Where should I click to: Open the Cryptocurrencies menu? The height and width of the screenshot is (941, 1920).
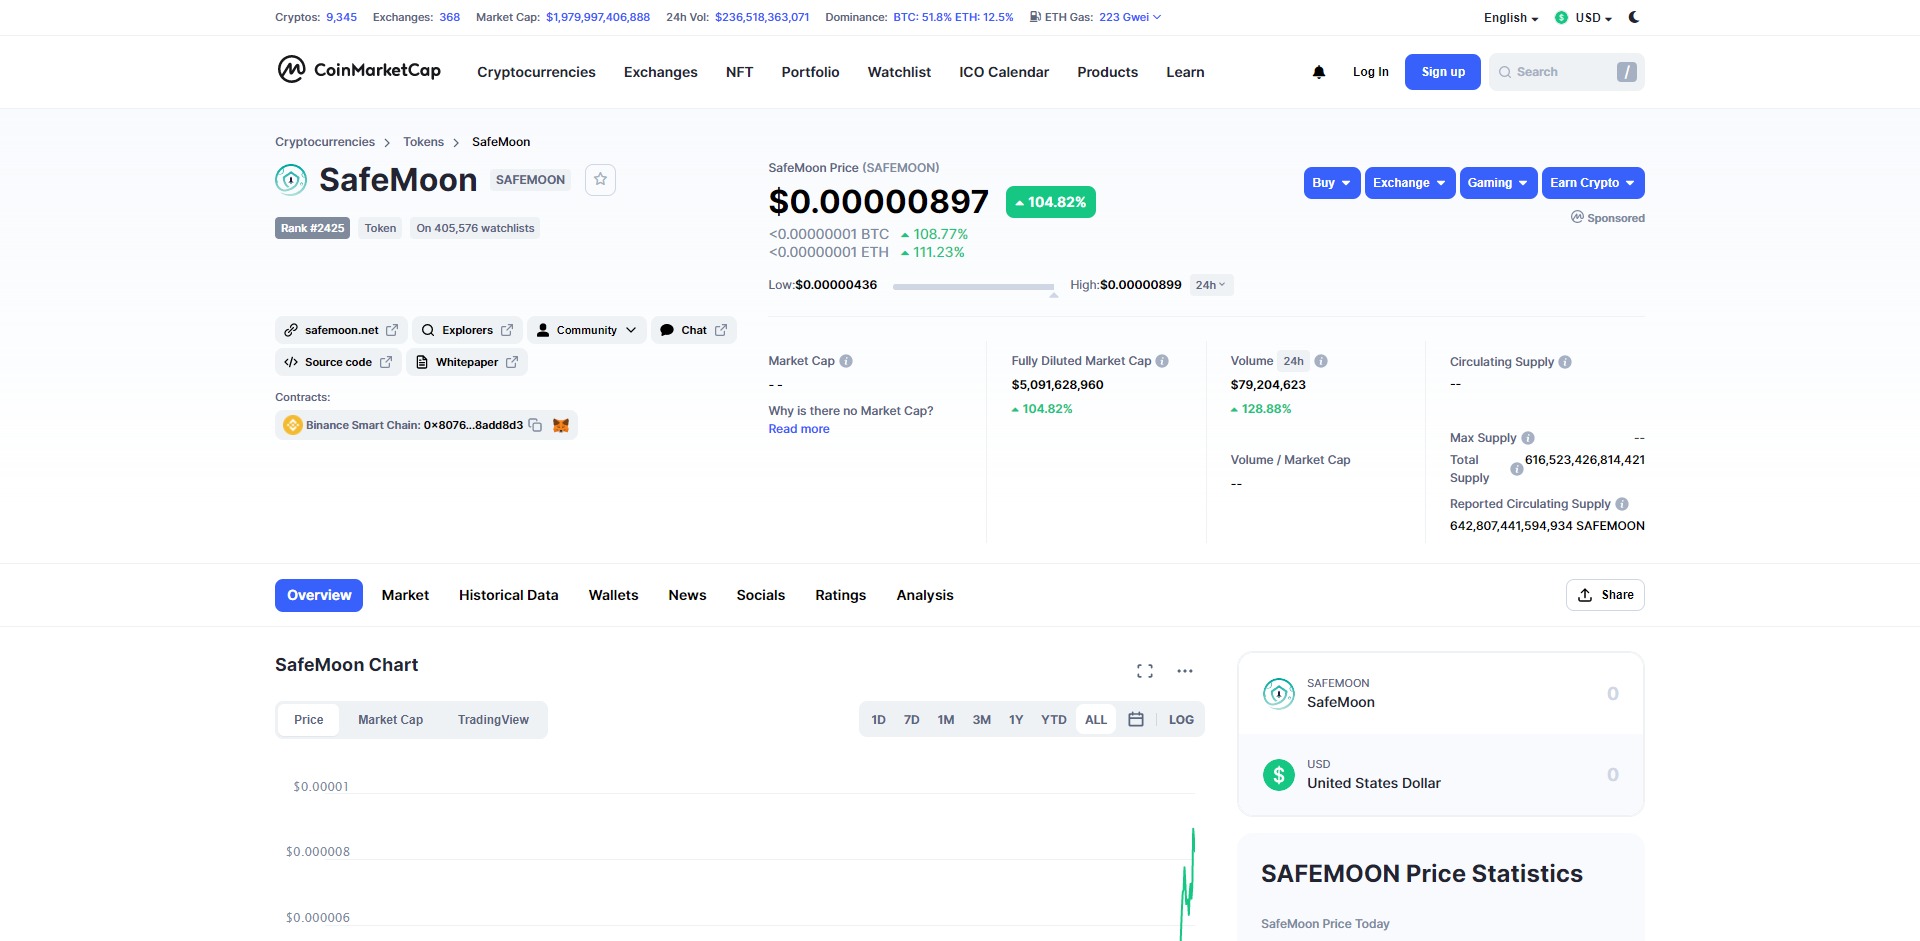tap(536, 72)
